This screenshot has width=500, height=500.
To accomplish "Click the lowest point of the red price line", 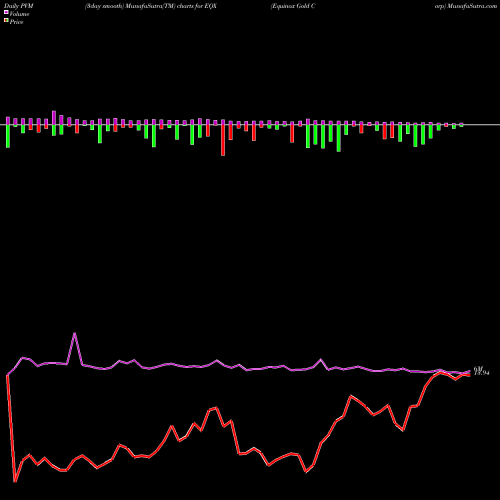I will (x=15, y=481).
